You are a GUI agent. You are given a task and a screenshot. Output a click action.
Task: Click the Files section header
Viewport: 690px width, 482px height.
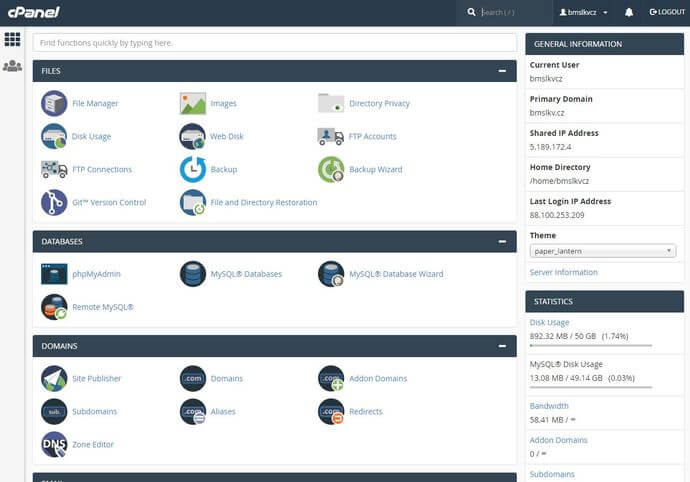pos(275,71)
